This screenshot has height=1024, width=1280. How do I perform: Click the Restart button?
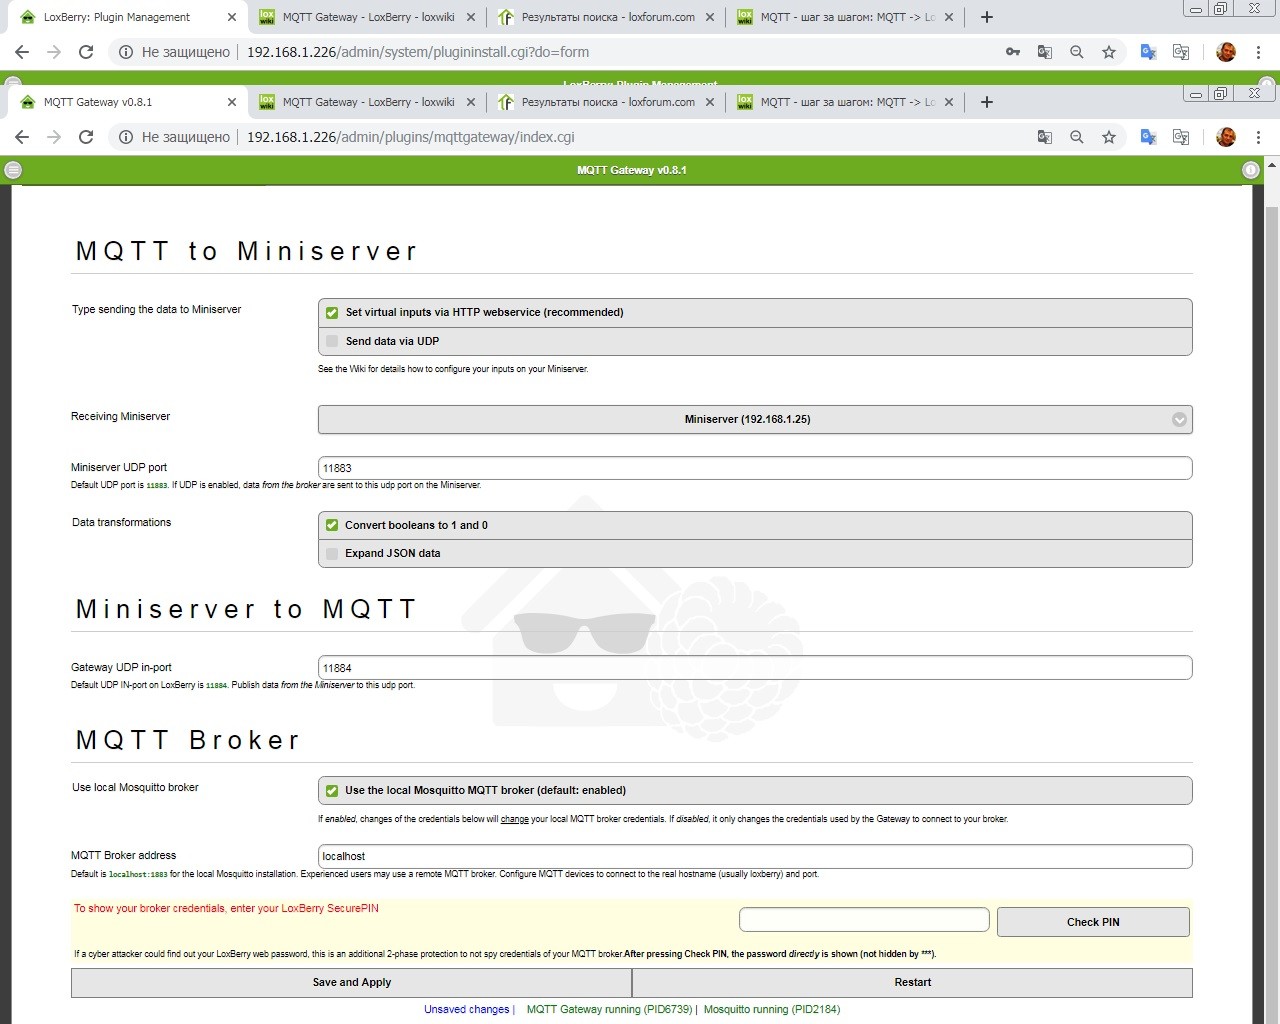912,983
